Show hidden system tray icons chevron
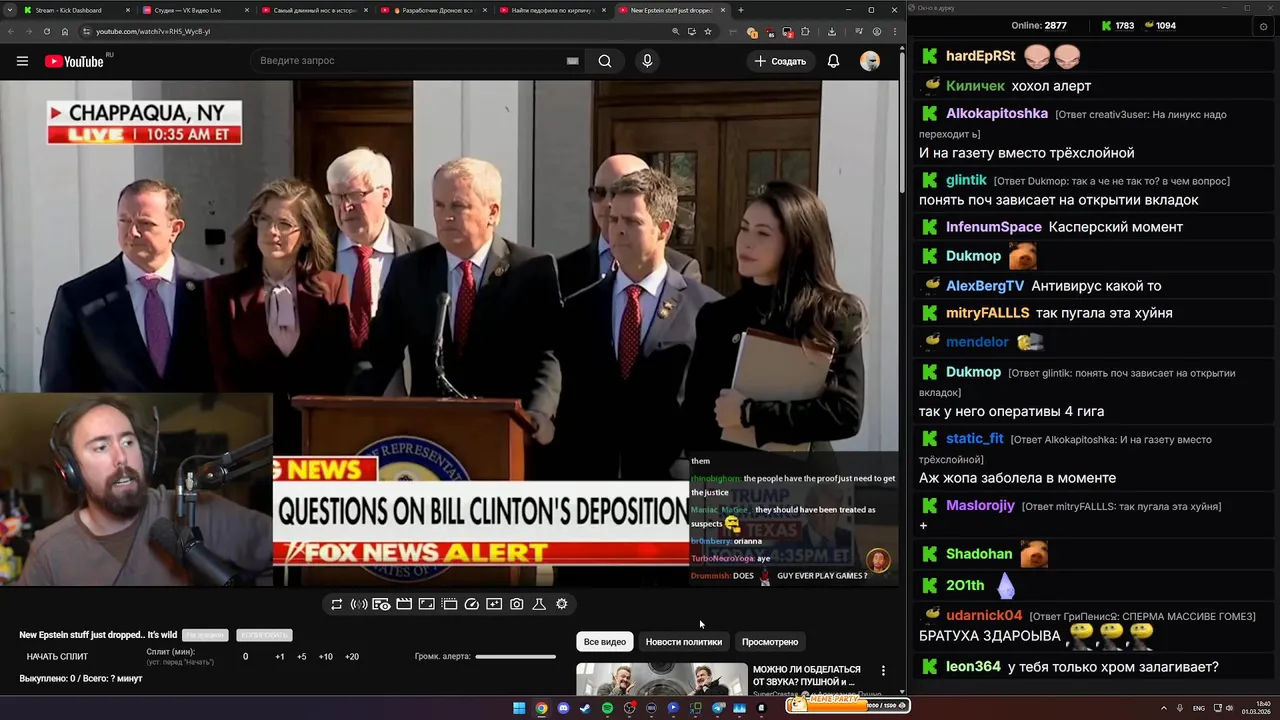 1164,708
